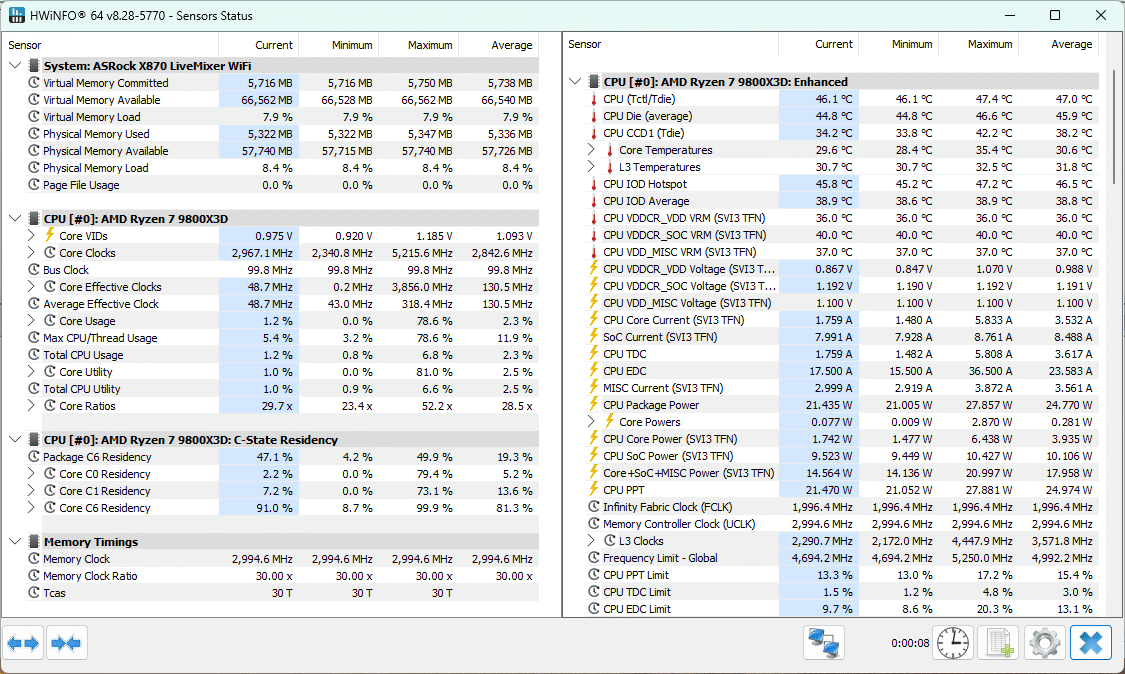Click the thermometer icon beside CPU VDD_MISC VRM

click(x=593, y=252)
